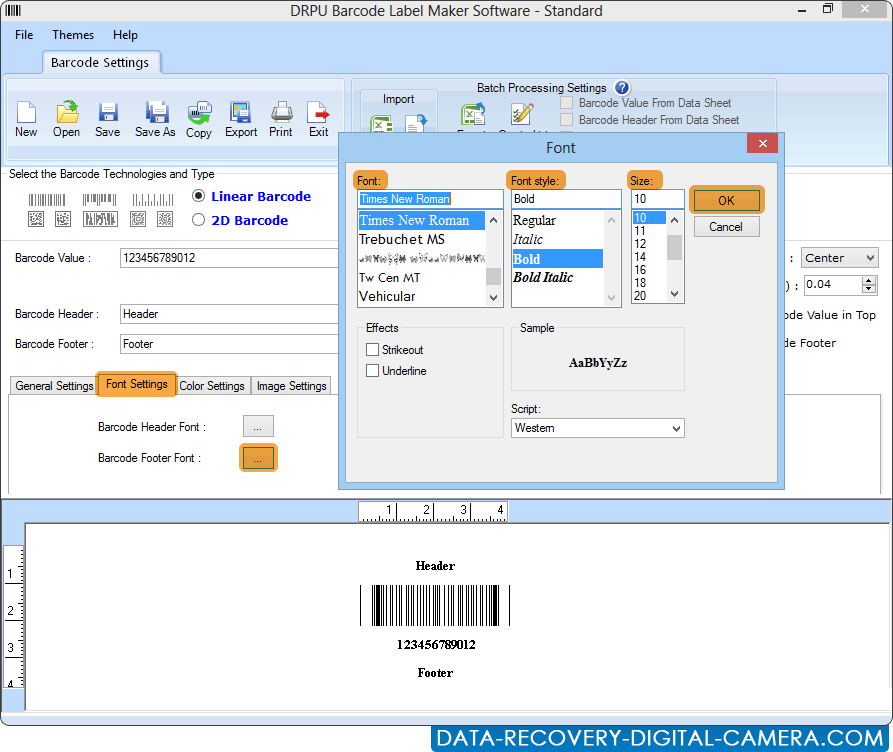Click the Batch Processing Settings help icon
This screenshot has width=893, height=752.
point(622,87)
